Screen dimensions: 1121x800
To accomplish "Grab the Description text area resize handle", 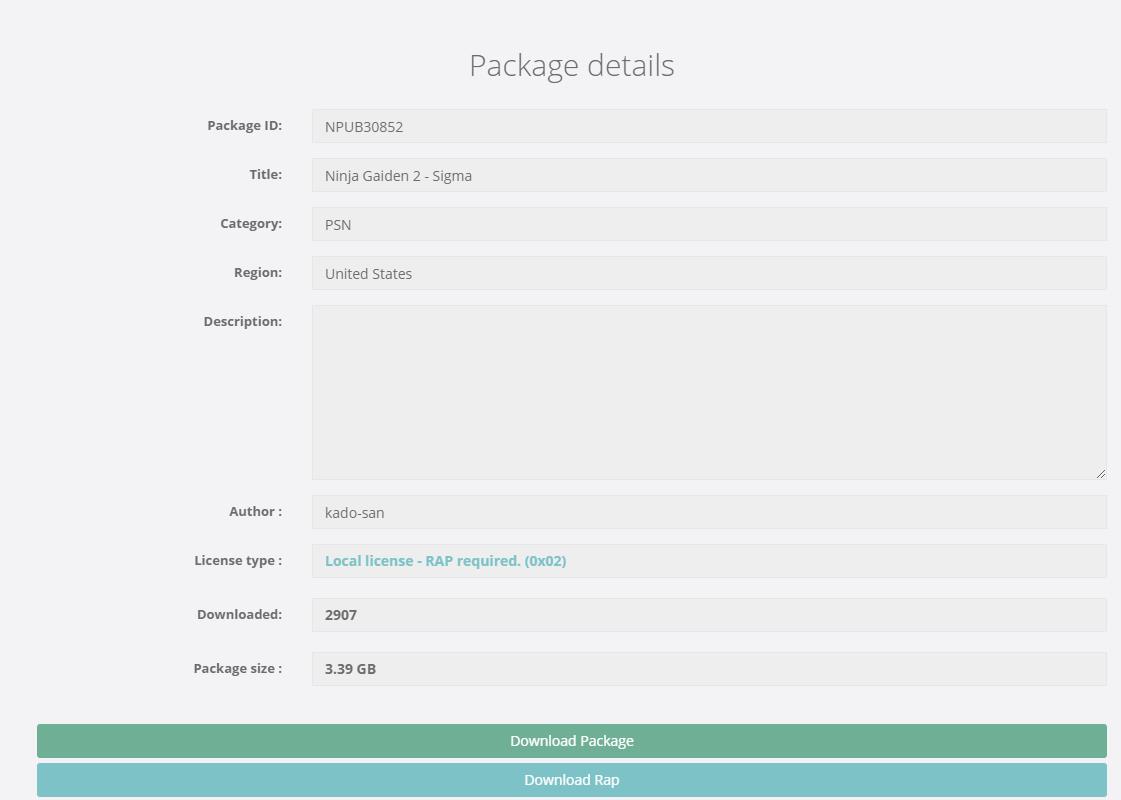I will tap(1101, 474).
